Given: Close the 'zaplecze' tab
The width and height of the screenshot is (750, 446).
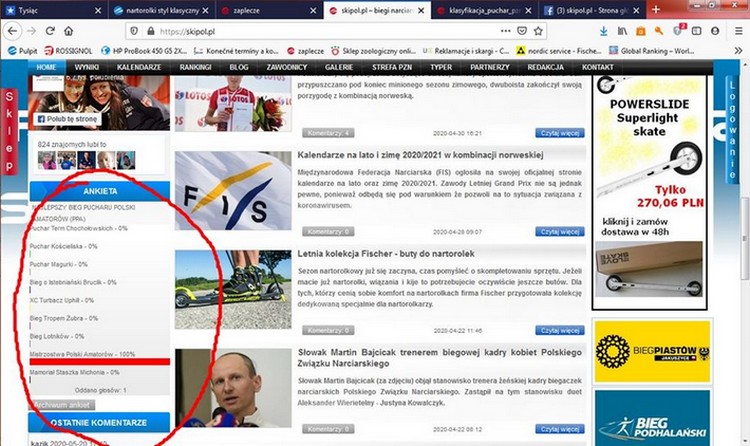Looking at the screenshot, I should [313, 11].
